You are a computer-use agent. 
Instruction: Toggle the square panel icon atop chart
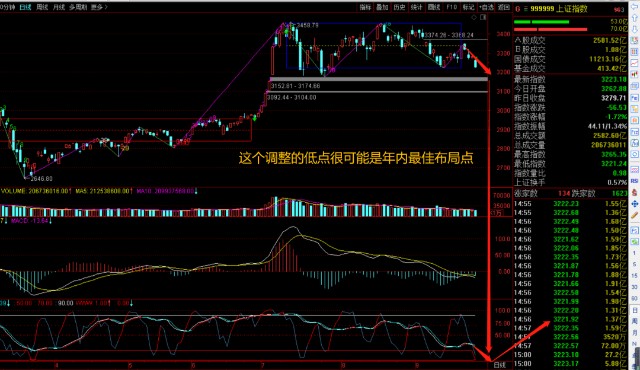point(483,17)
